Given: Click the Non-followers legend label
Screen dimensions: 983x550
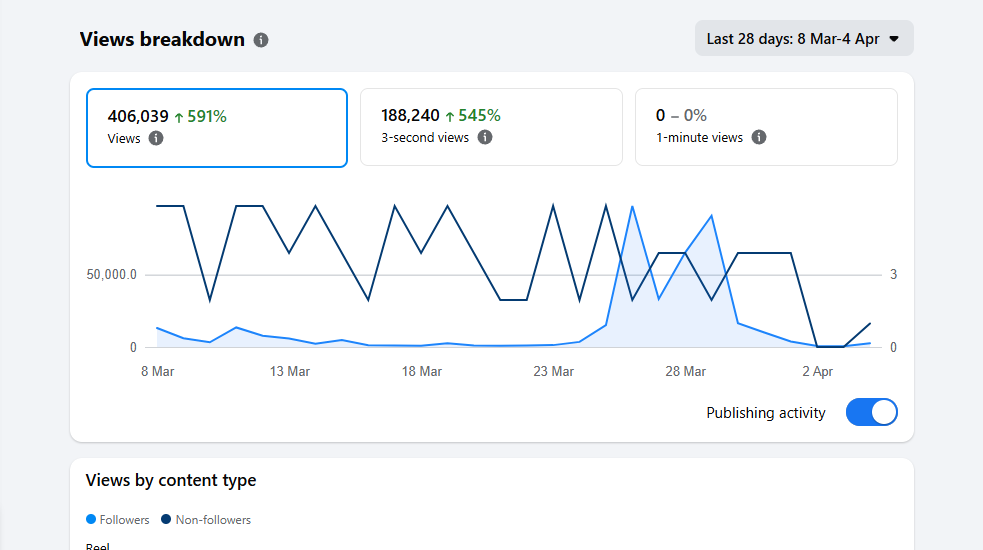Looking at the screenshot, I should [213, 520].
